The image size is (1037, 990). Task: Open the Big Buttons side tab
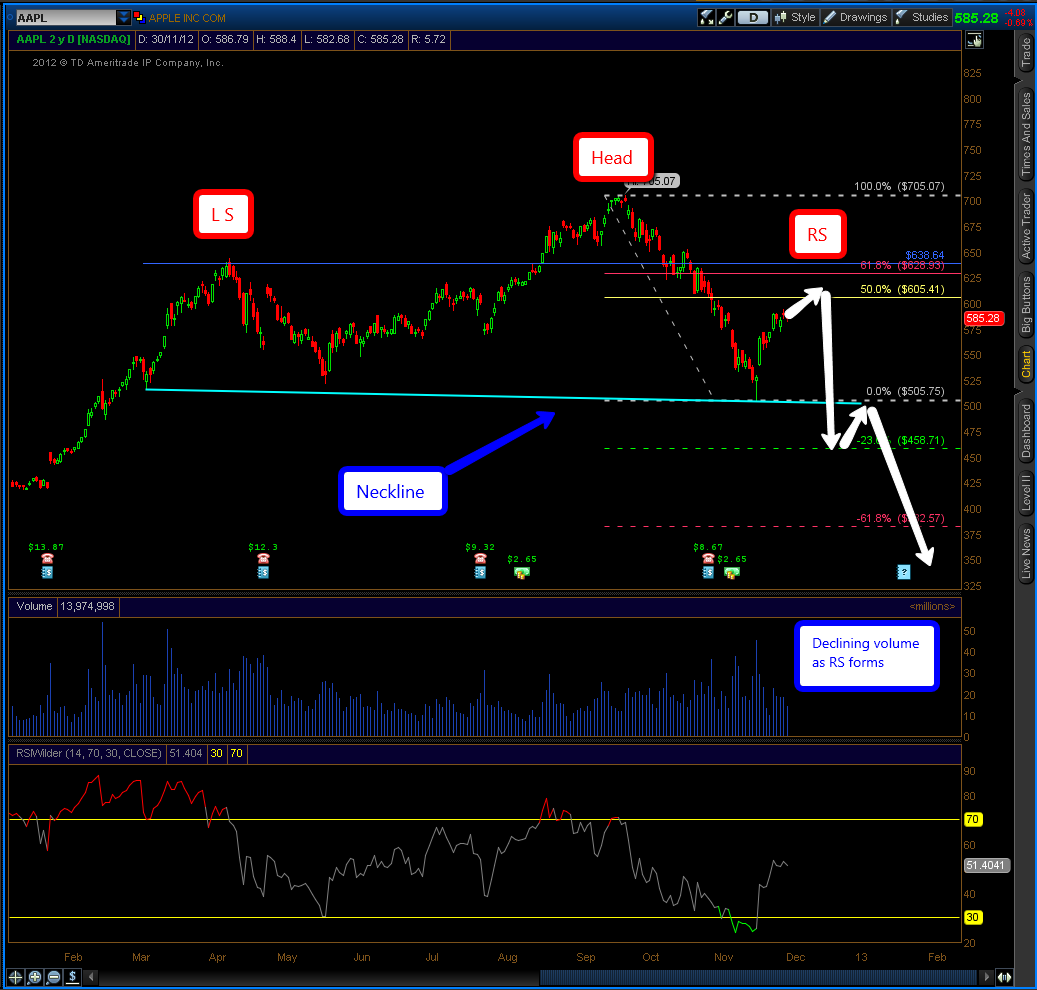pos(1026,304)
